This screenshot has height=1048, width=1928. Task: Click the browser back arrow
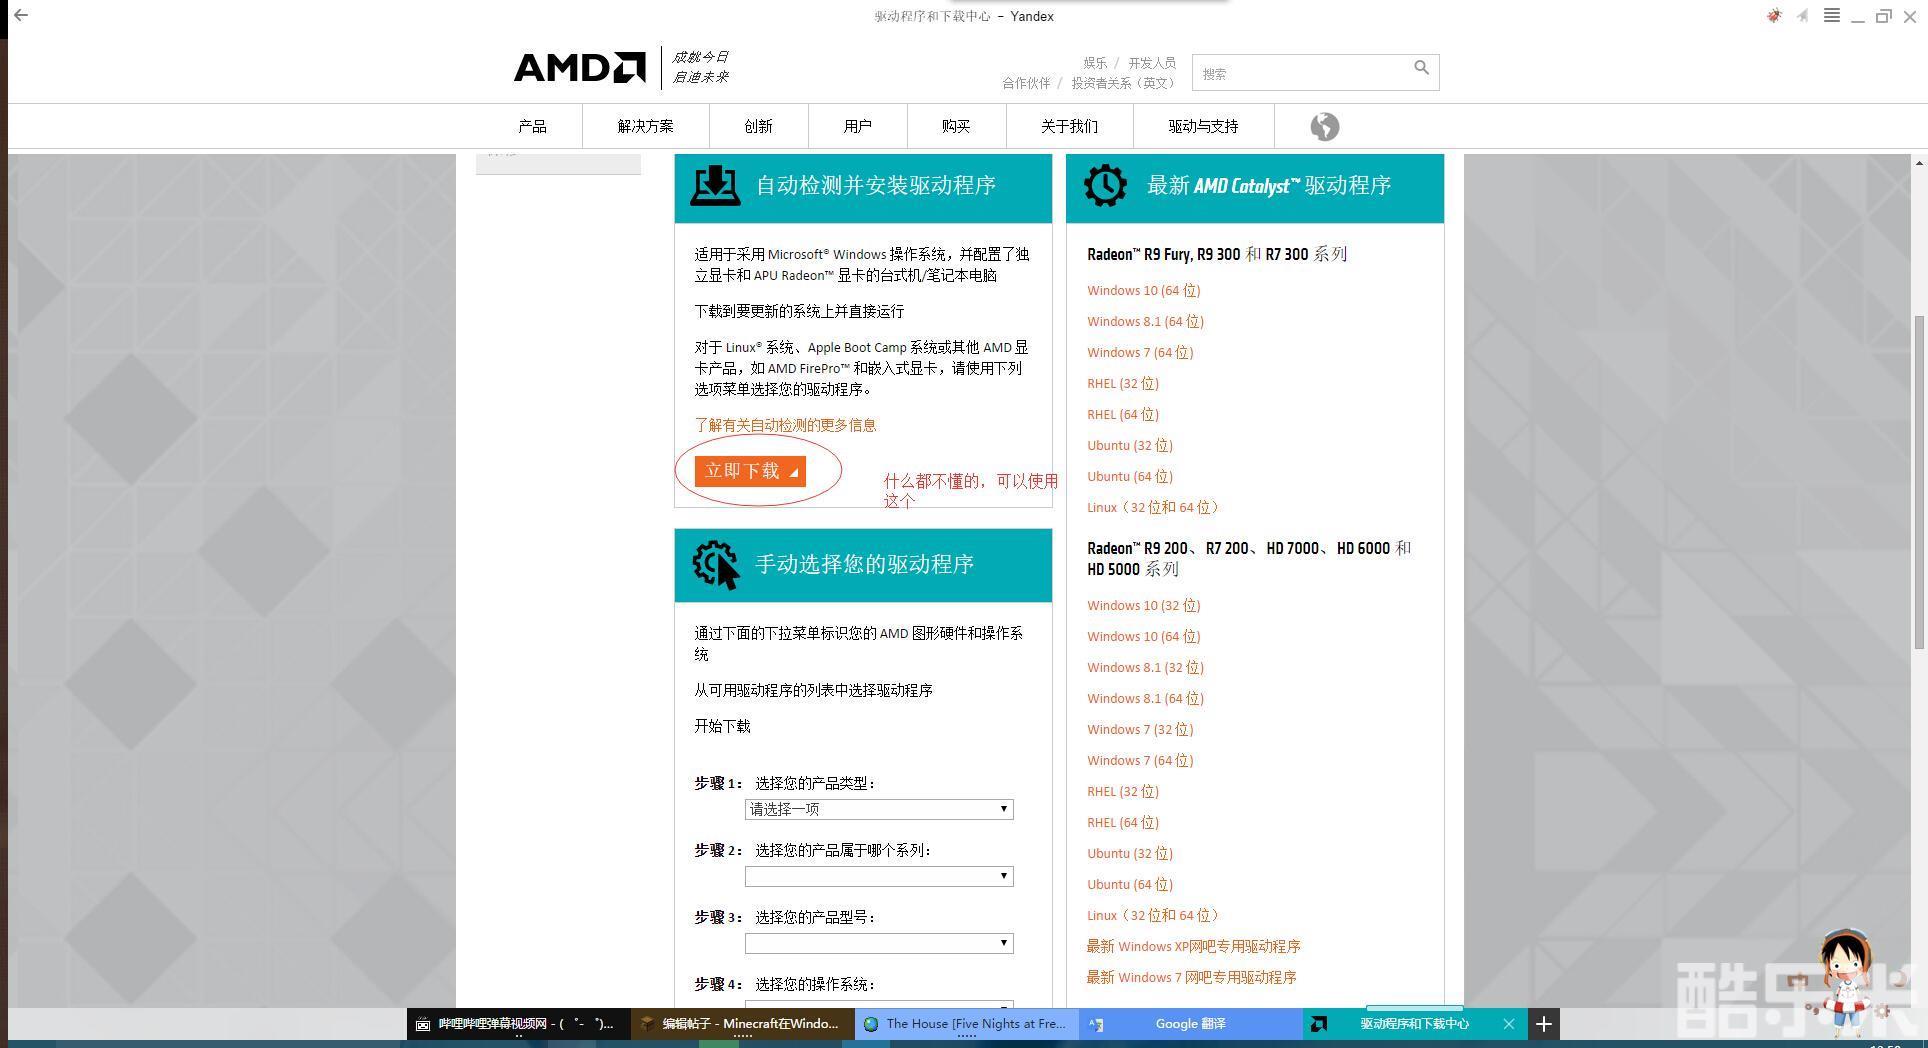pos(21,15)
